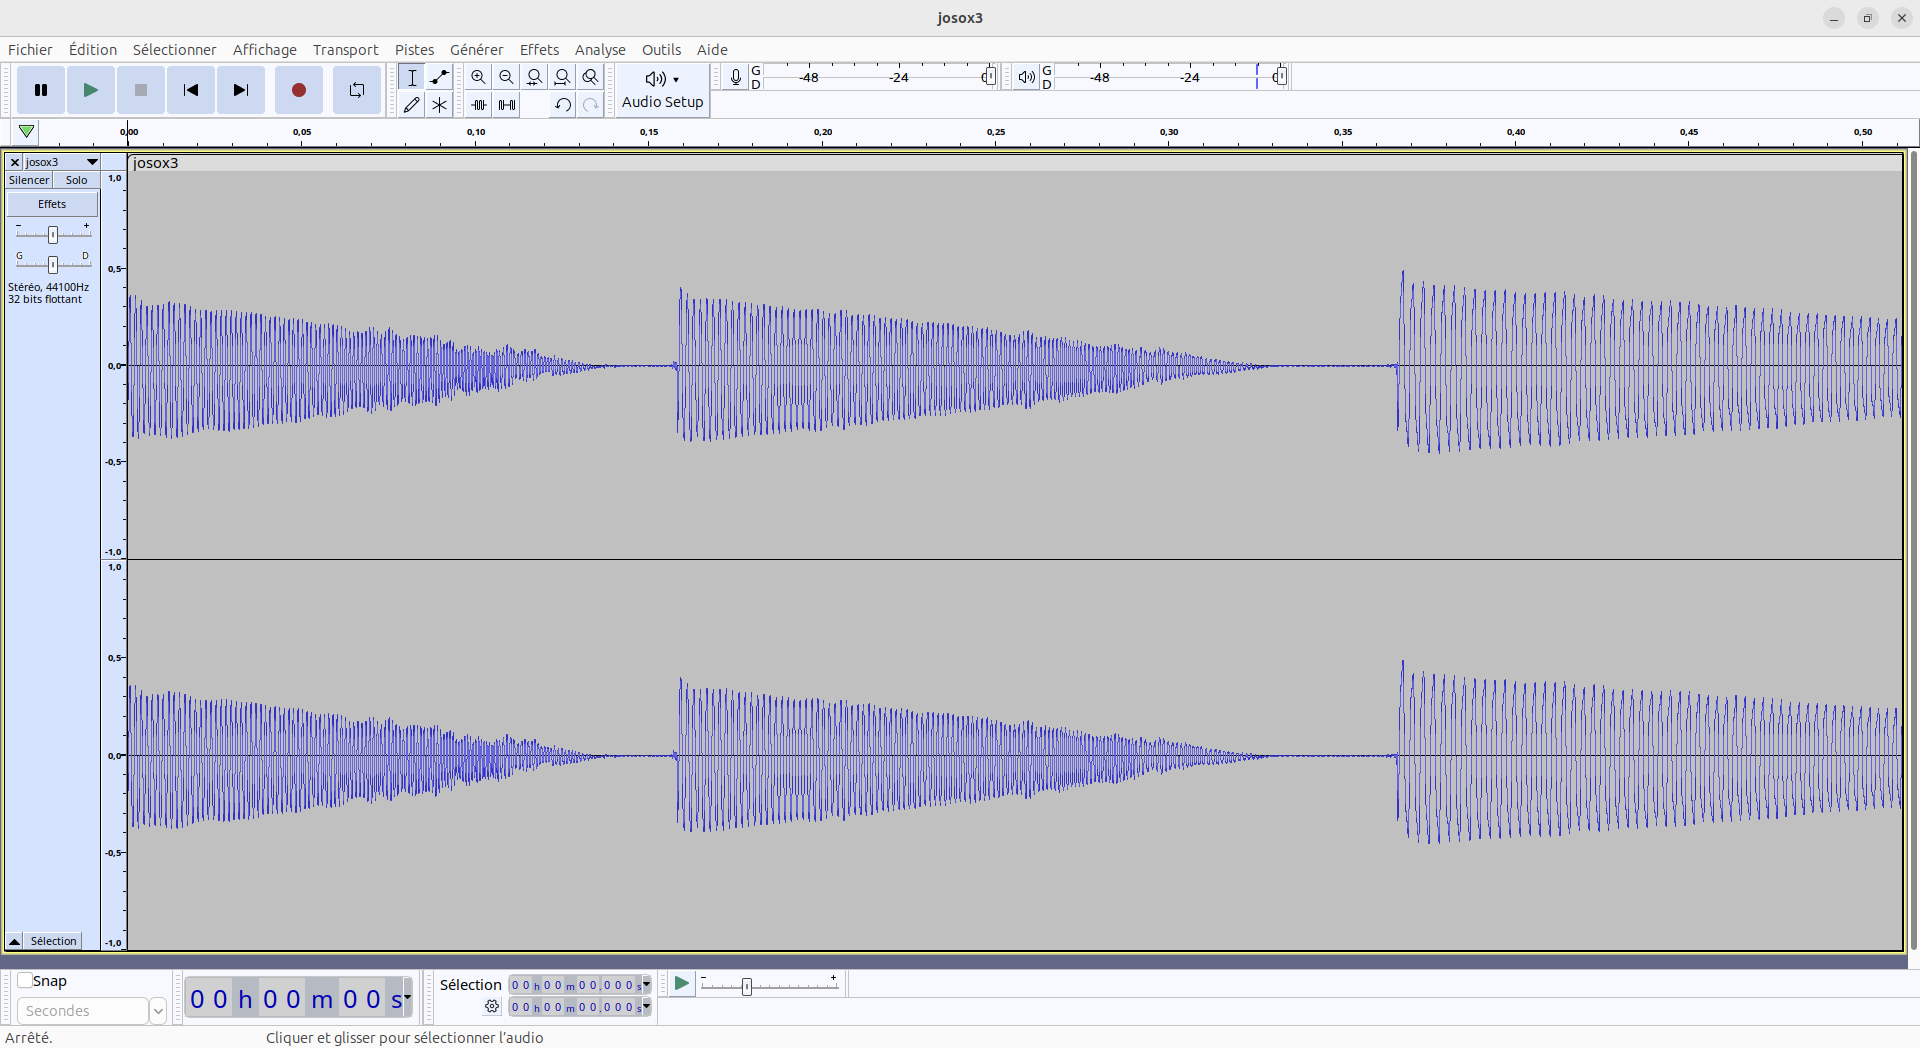Click the Undo arrow icon
The image size is (1920, 1048).
tap(562, 105)
